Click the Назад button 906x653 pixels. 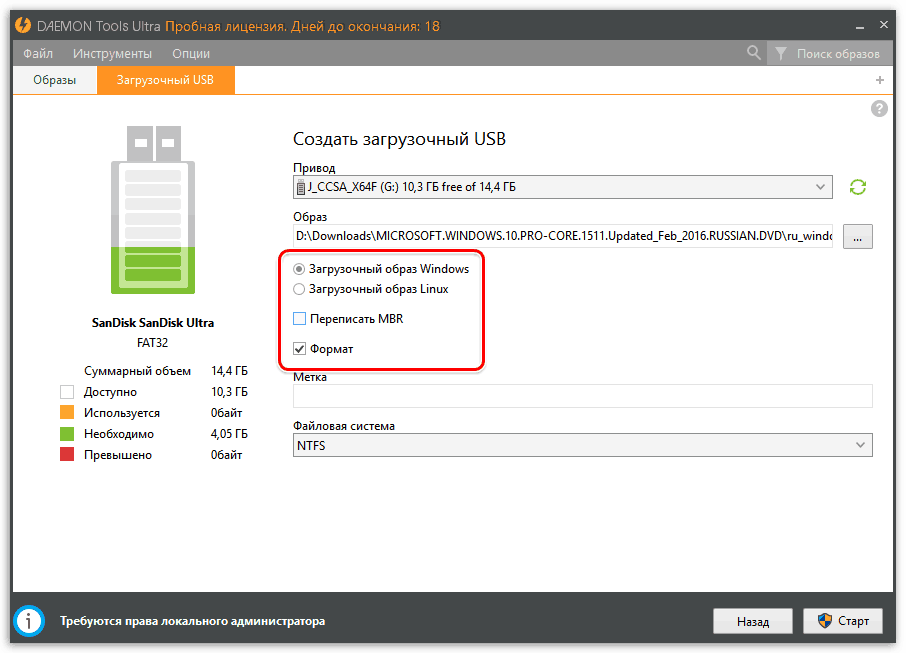[x=752, y=621]
